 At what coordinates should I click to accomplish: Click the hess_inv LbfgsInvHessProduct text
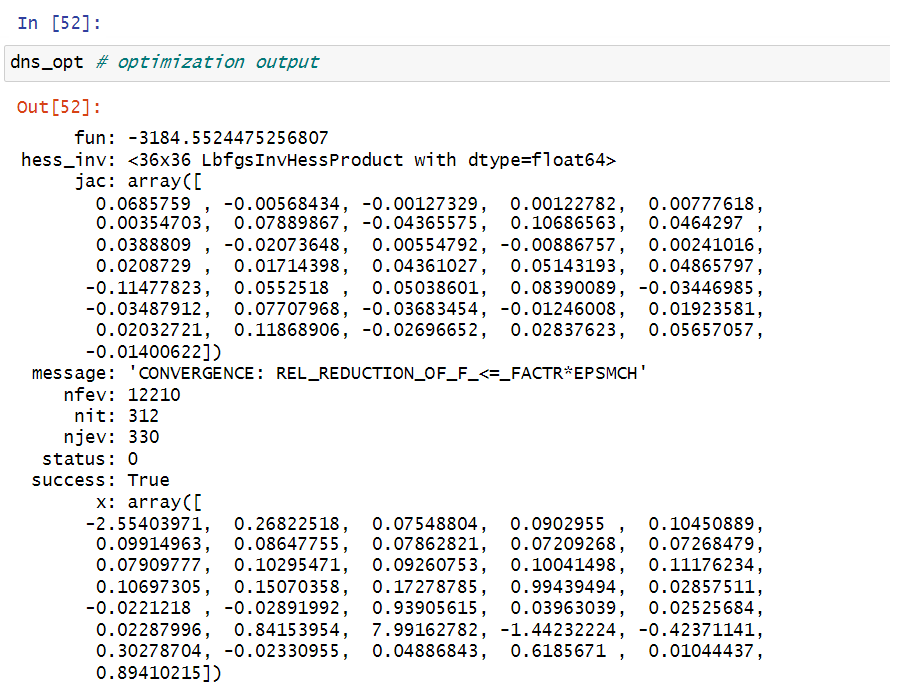[x=372, y=160]
